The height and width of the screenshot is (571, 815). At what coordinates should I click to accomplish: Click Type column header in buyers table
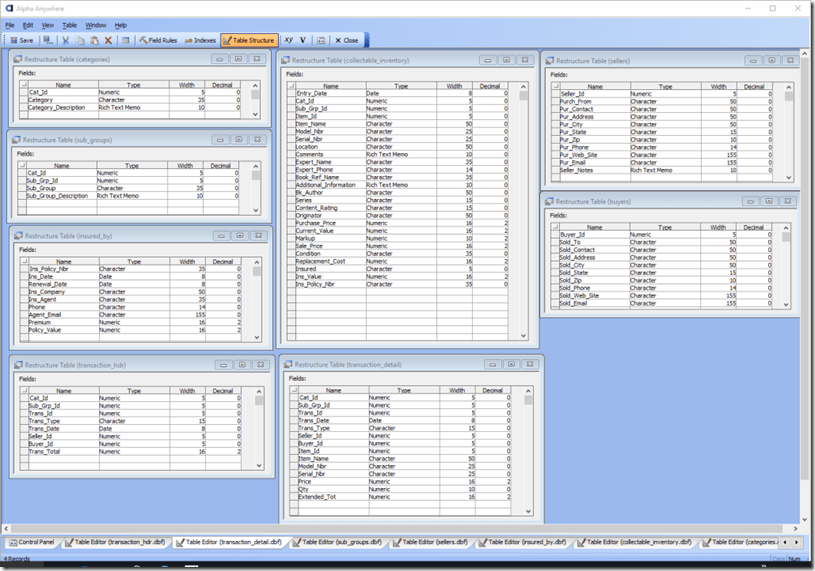665,227
